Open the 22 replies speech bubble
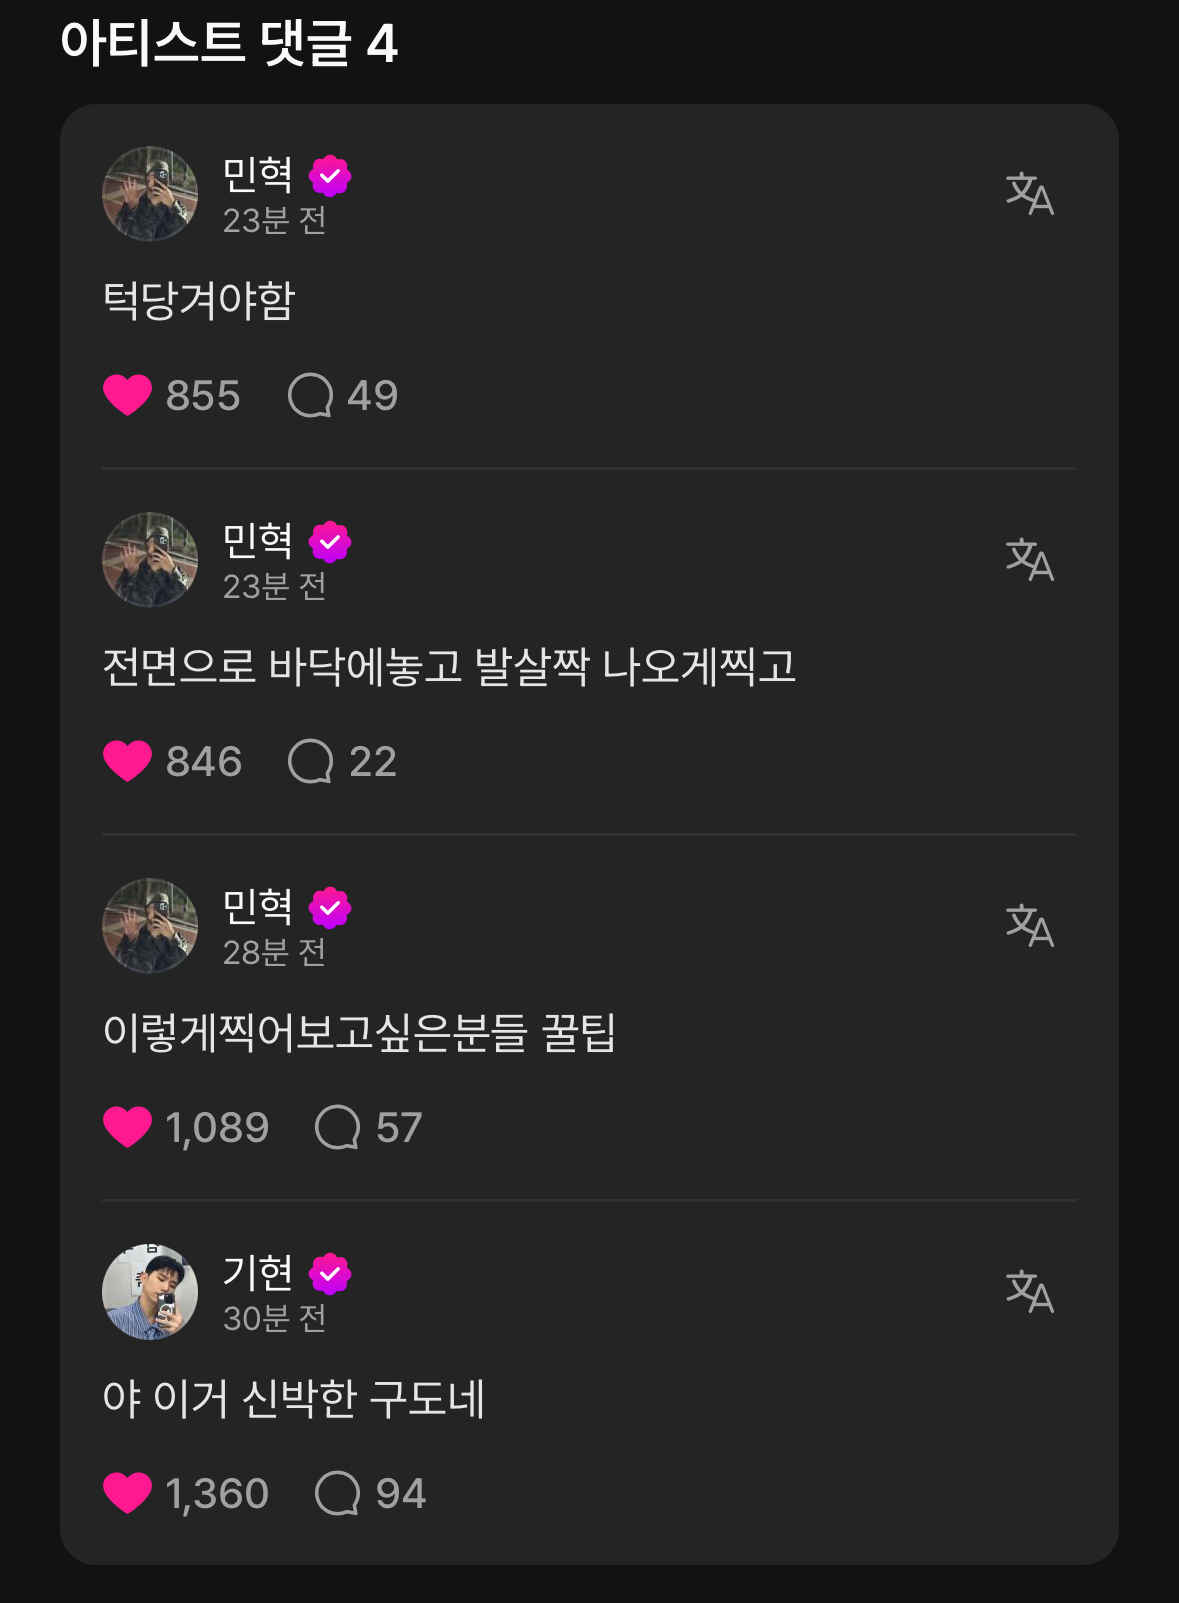 click(311, 761)
